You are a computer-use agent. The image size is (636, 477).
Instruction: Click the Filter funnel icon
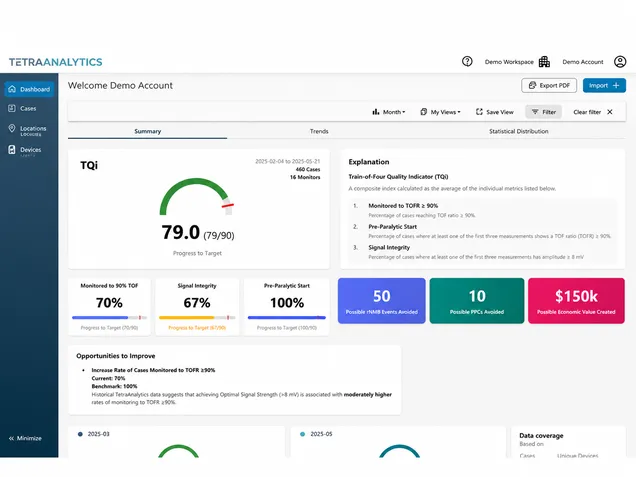(x=535, y=112)
